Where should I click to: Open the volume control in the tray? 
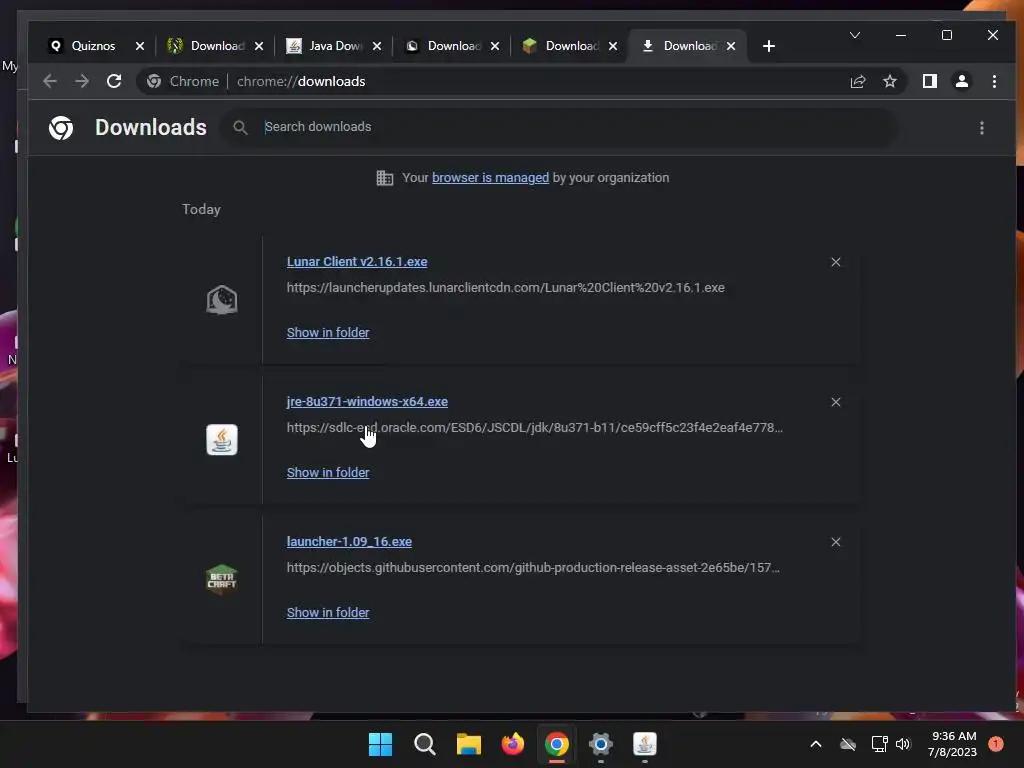coord(903,744)
